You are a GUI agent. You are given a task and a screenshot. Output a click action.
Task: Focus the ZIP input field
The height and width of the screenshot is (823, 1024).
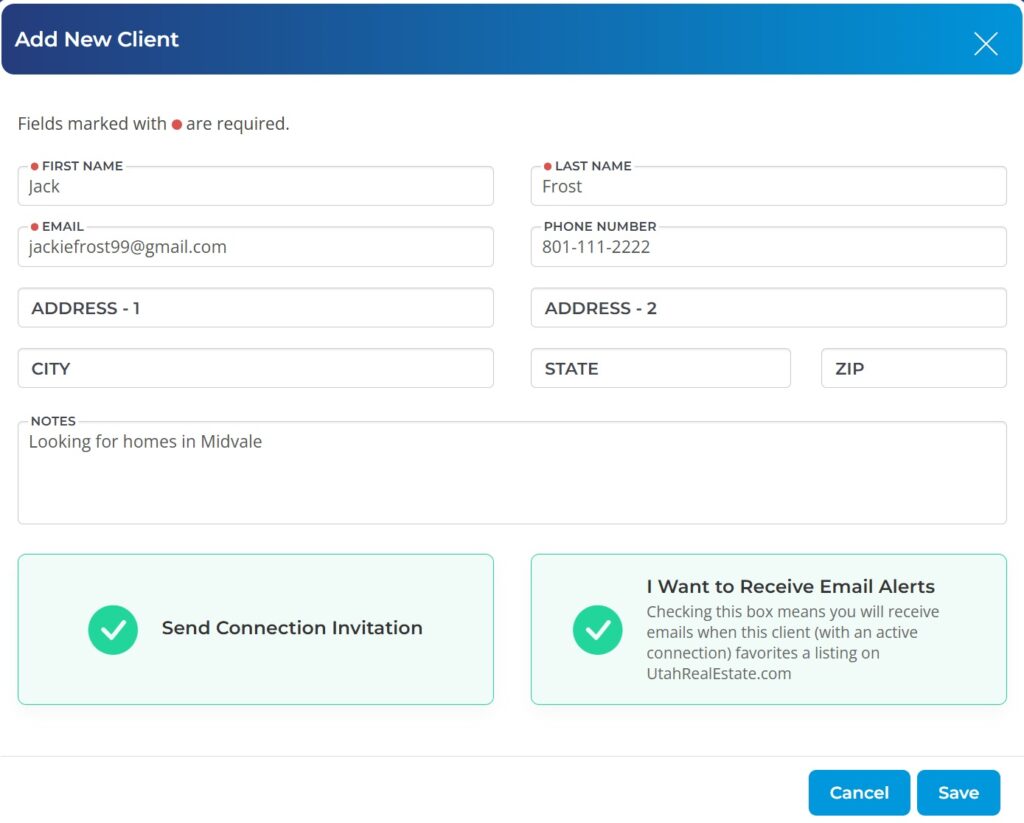[x=913, y=368]
